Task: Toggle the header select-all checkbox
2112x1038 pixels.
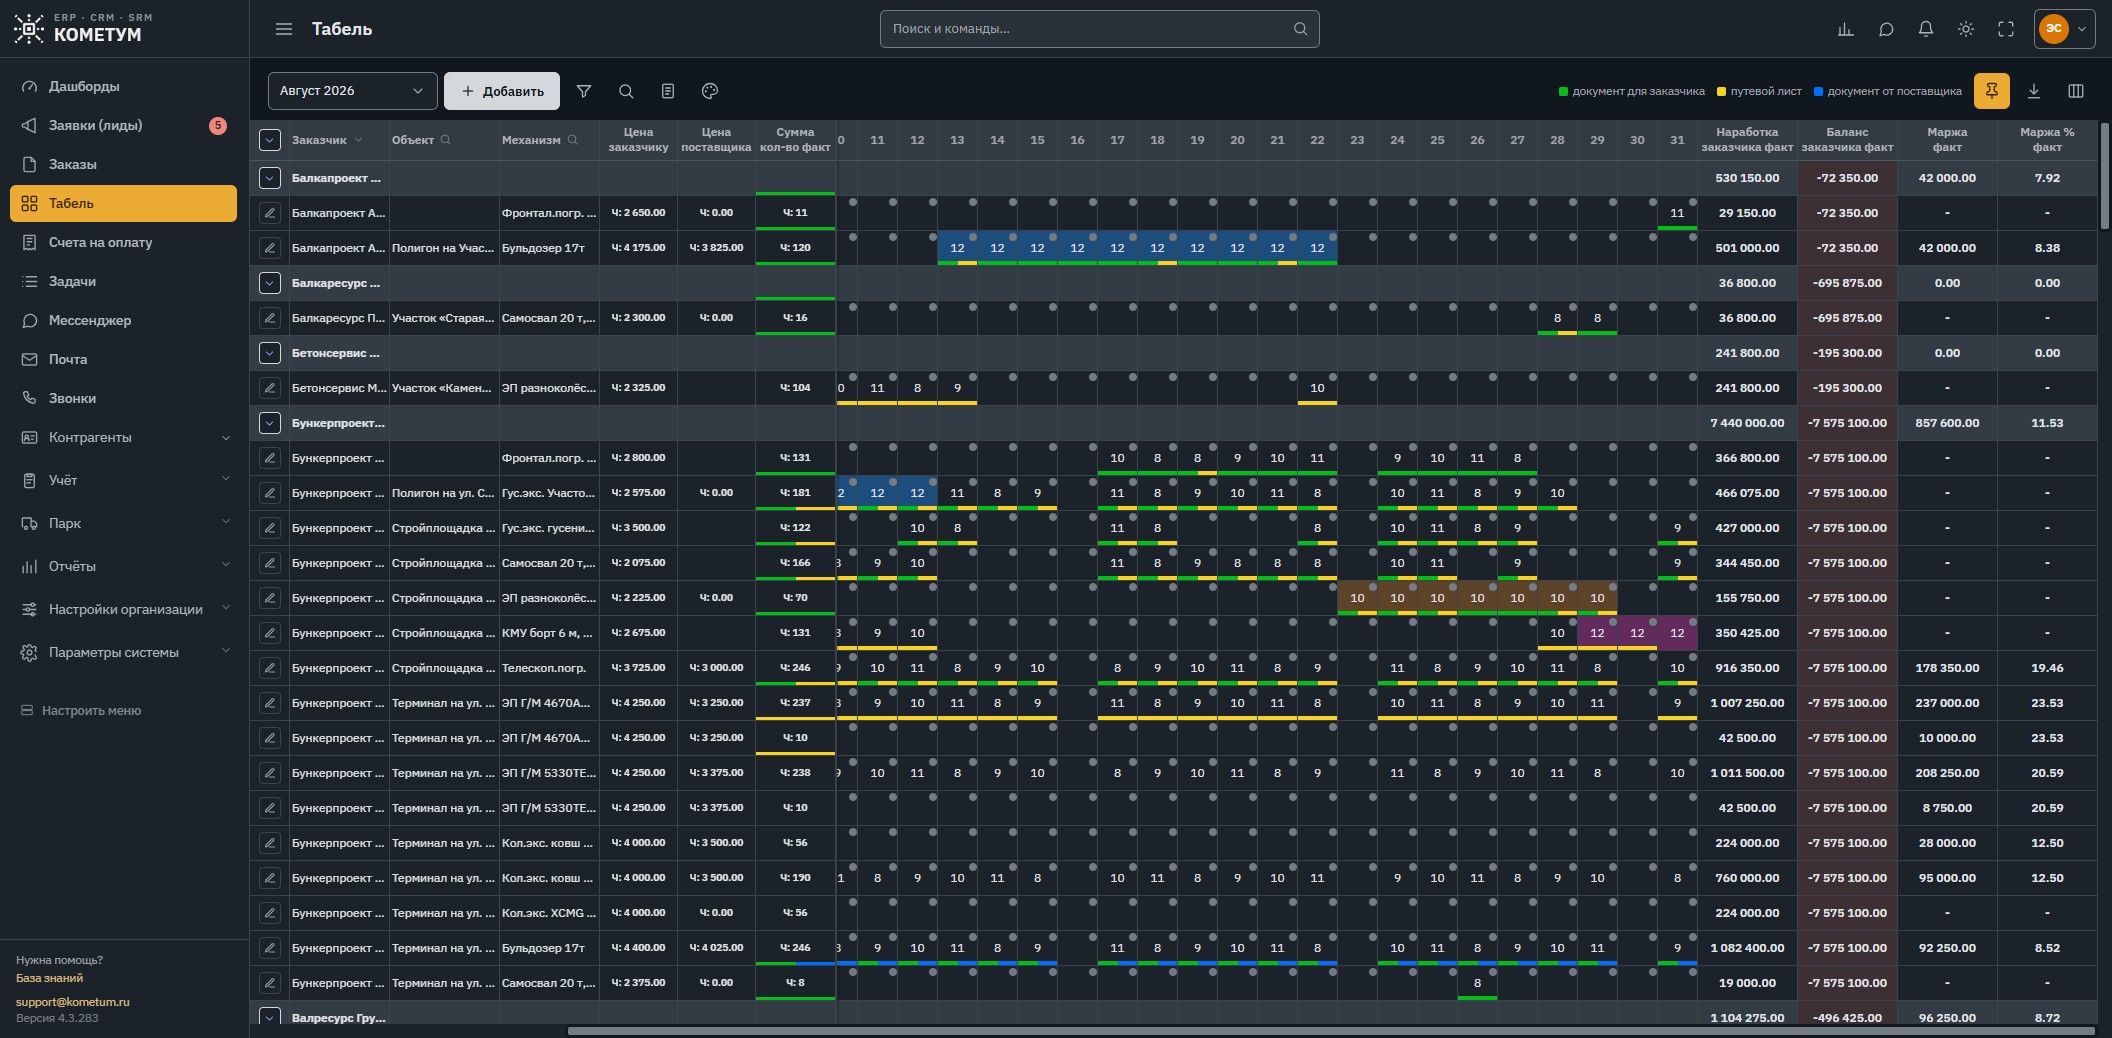Action: [269, 140]
